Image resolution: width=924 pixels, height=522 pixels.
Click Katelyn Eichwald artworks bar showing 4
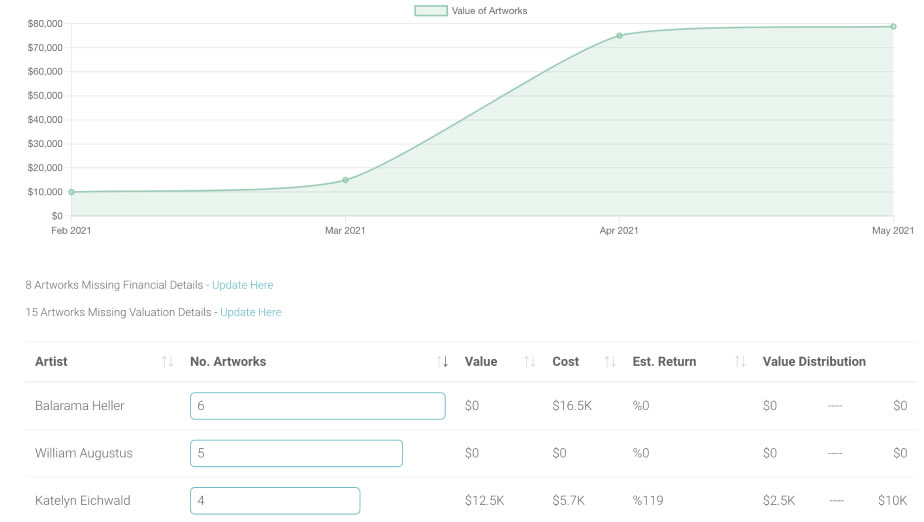[275, 500]
